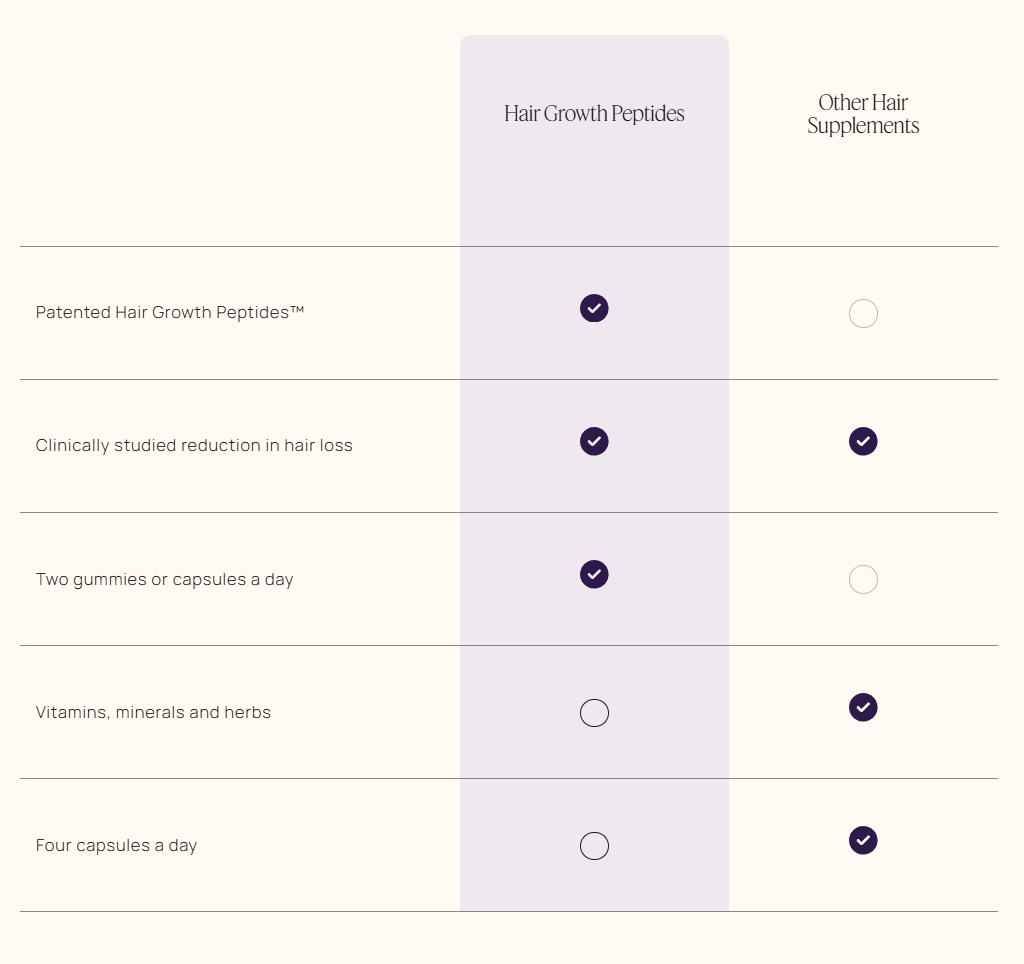This screenshot has width=1024, height=964.
Task: Click the Vitamins, minerals and herbs label
Action: tap(153, 712)
